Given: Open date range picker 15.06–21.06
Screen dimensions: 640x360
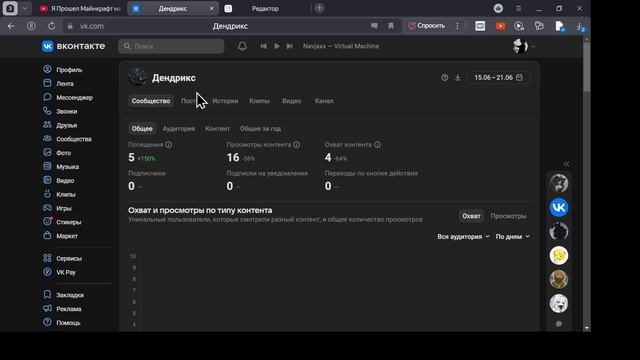Looking at the screenshot, I should point(498,78).
